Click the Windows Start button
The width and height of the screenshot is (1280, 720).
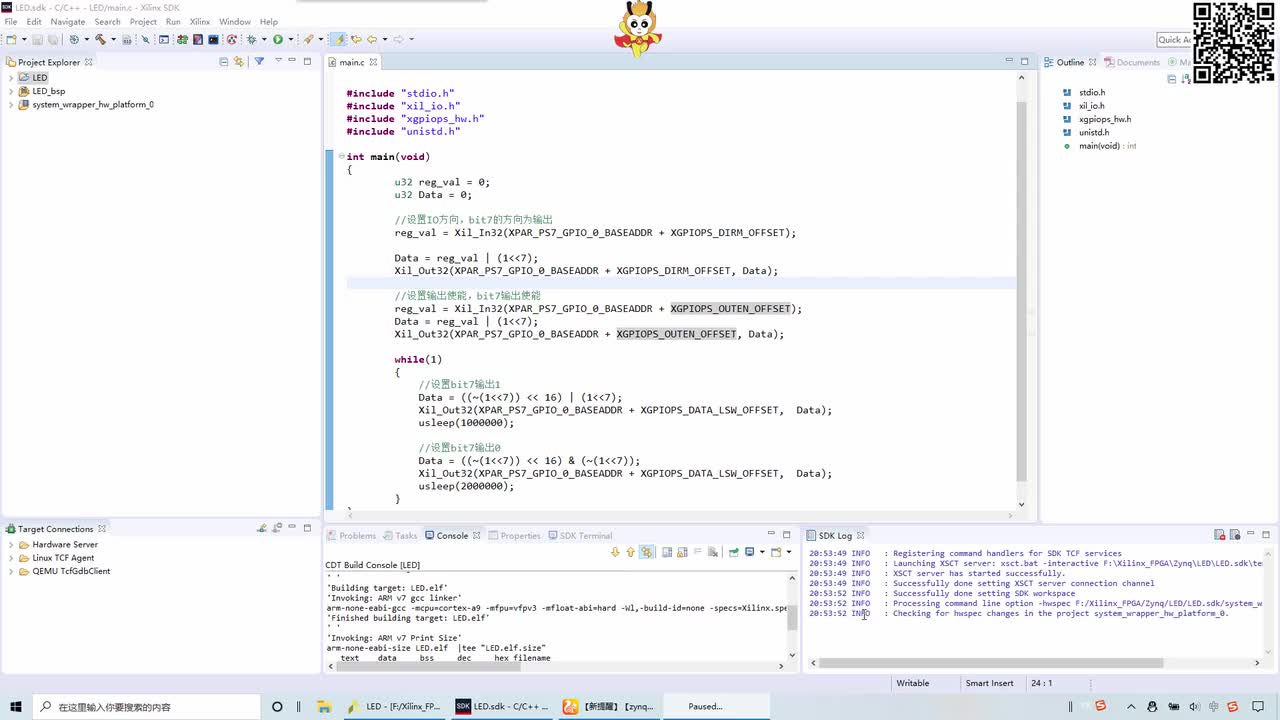tap(16, 706)
